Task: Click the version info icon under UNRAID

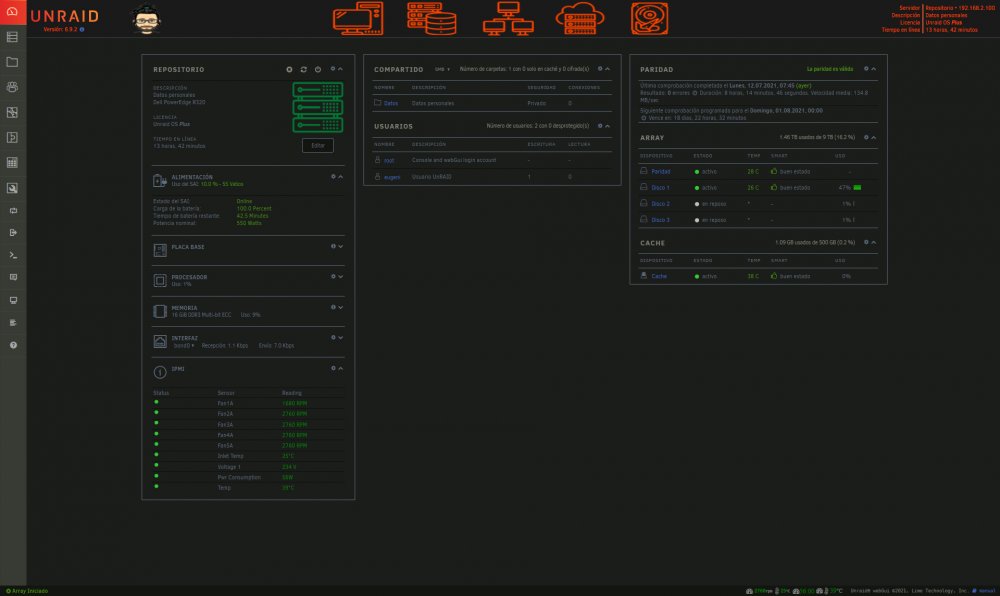Action: point(82,29)
